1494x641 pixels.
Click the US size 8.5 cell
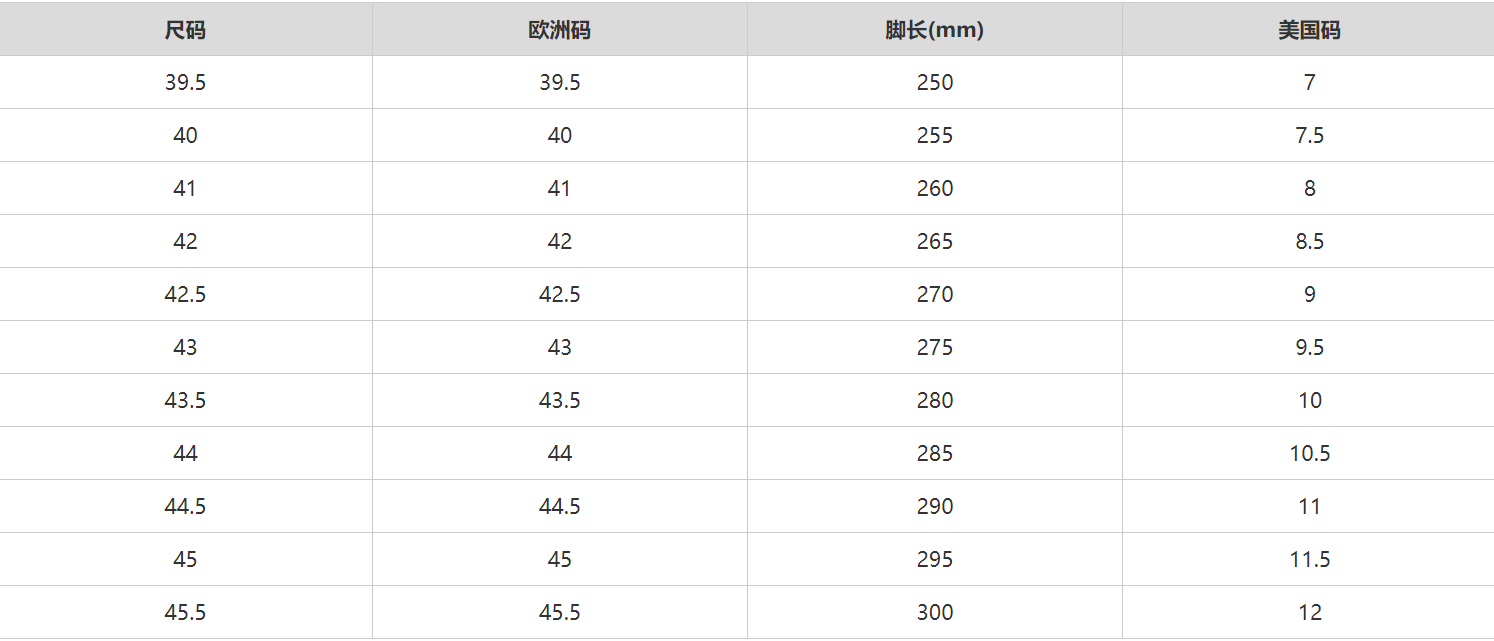coord(1309,241)
